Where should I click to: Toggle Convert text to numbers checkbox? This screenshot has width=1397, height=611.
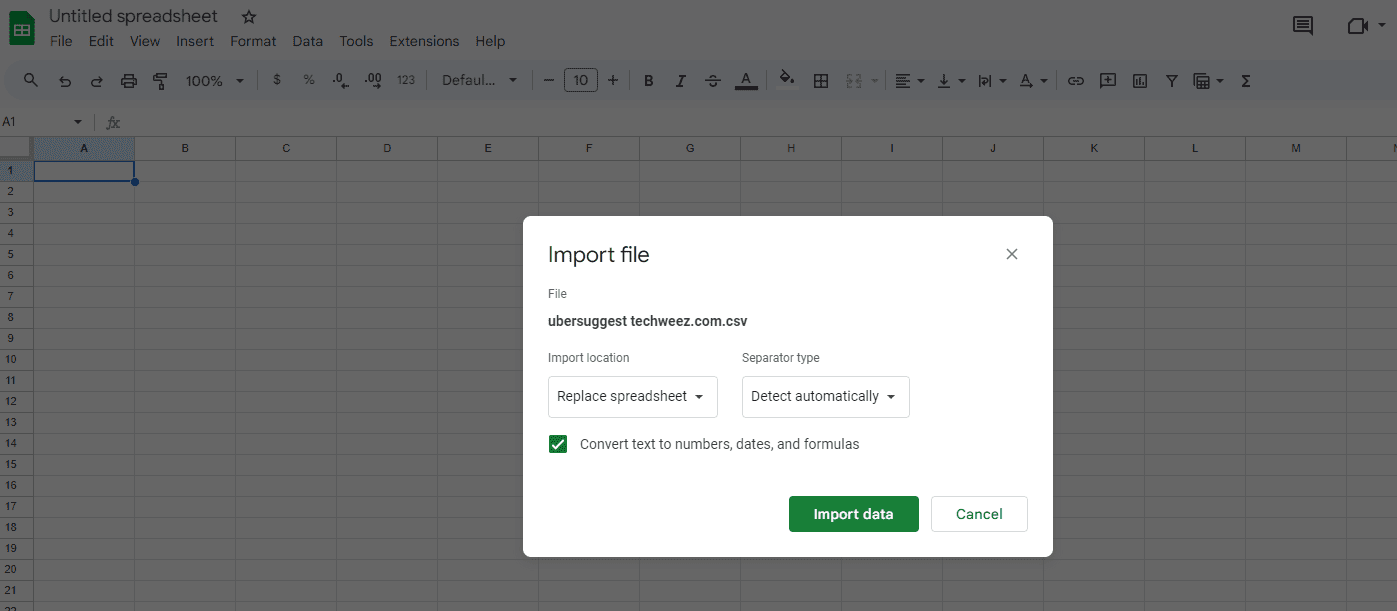tap(558, 444)
